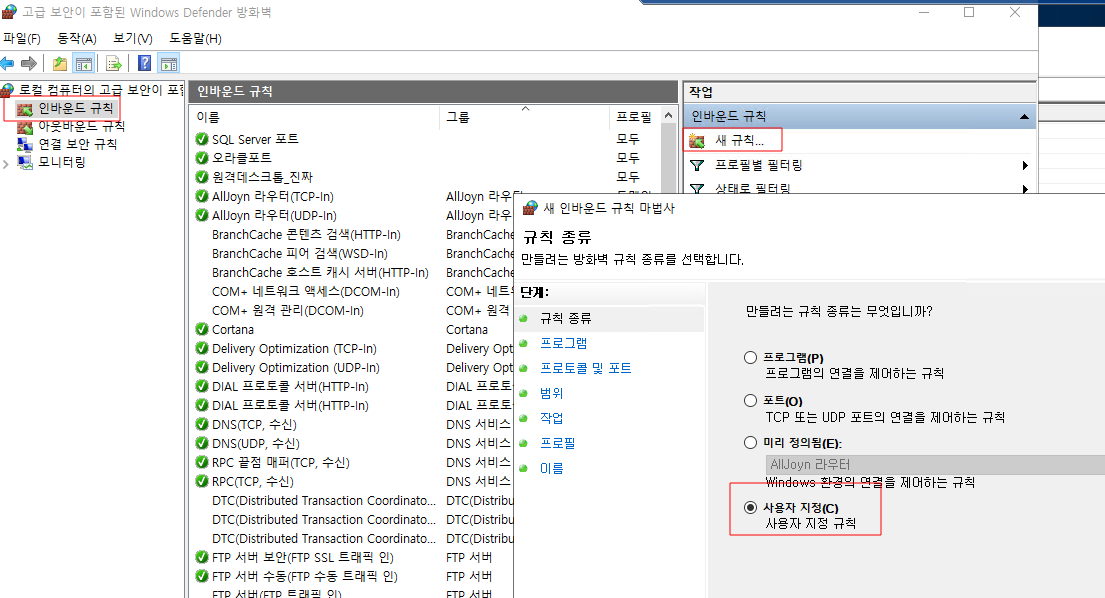Go to the 프로그램 wizard step
This screenshot has height=598, width=1105.
pyautogui.click(x=563, y=343)
